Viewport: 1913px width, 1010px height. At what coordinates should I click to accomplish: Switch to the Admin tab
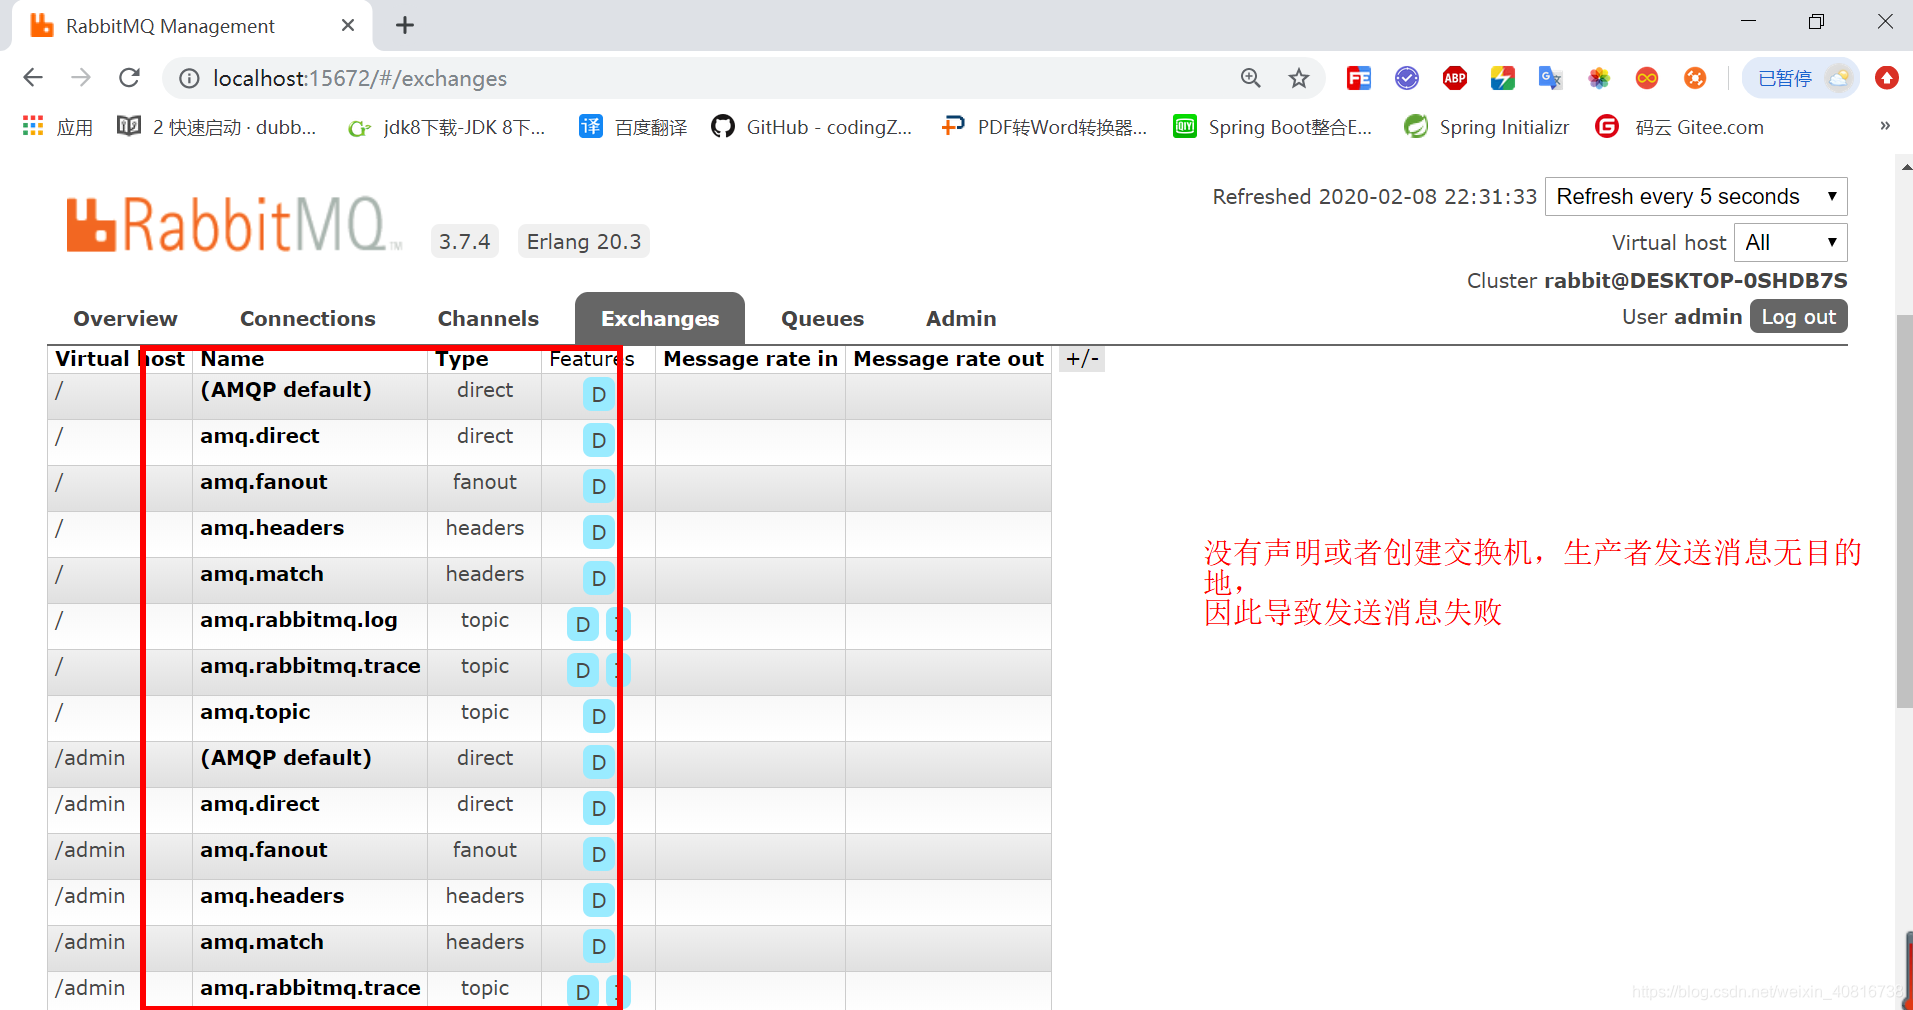[961, 318]
